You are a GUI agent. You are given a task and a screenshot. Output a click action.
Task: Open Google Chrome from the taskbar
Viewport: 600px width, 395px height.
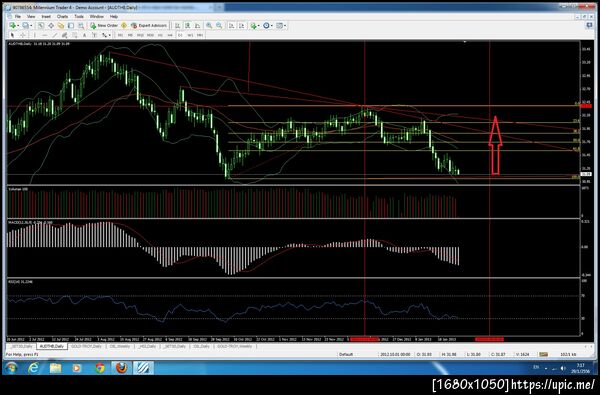(100, 368)
